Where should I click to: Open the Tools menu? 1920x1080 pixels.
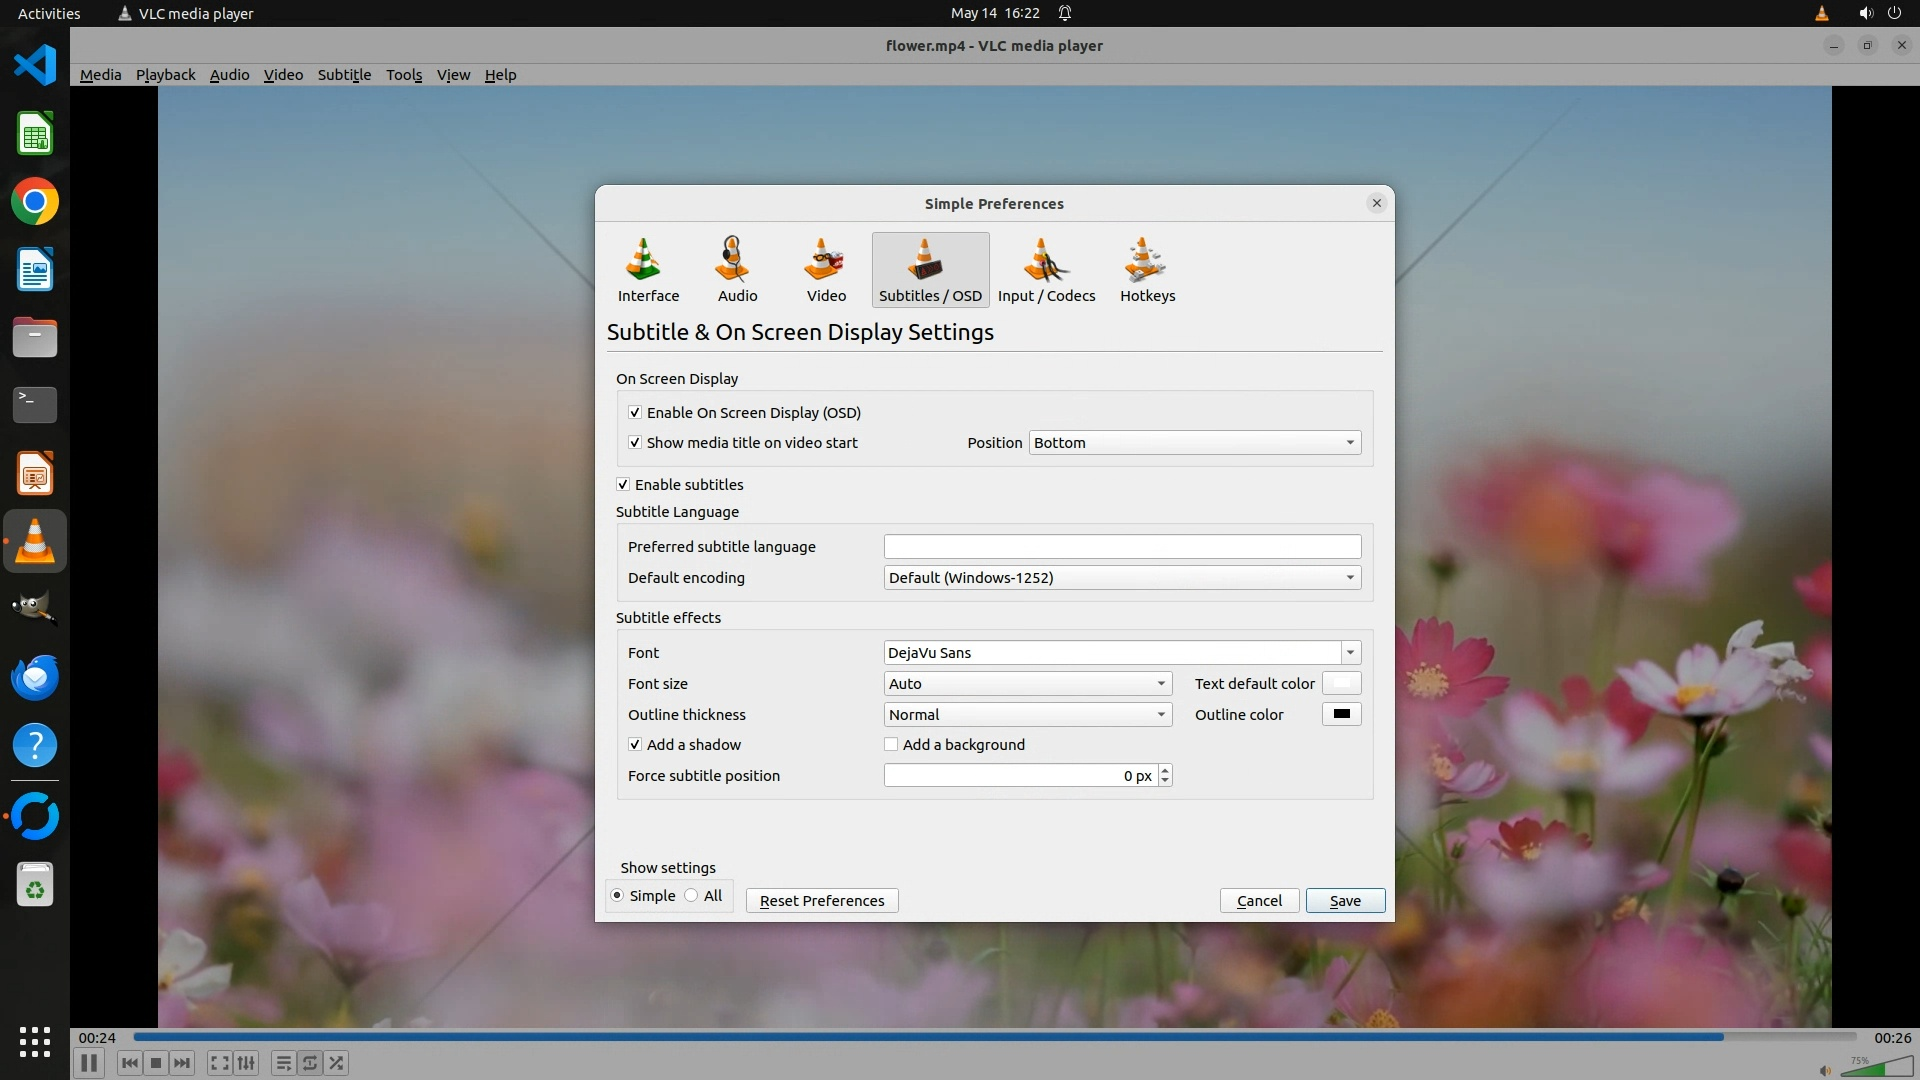click(x=404, y=75)
